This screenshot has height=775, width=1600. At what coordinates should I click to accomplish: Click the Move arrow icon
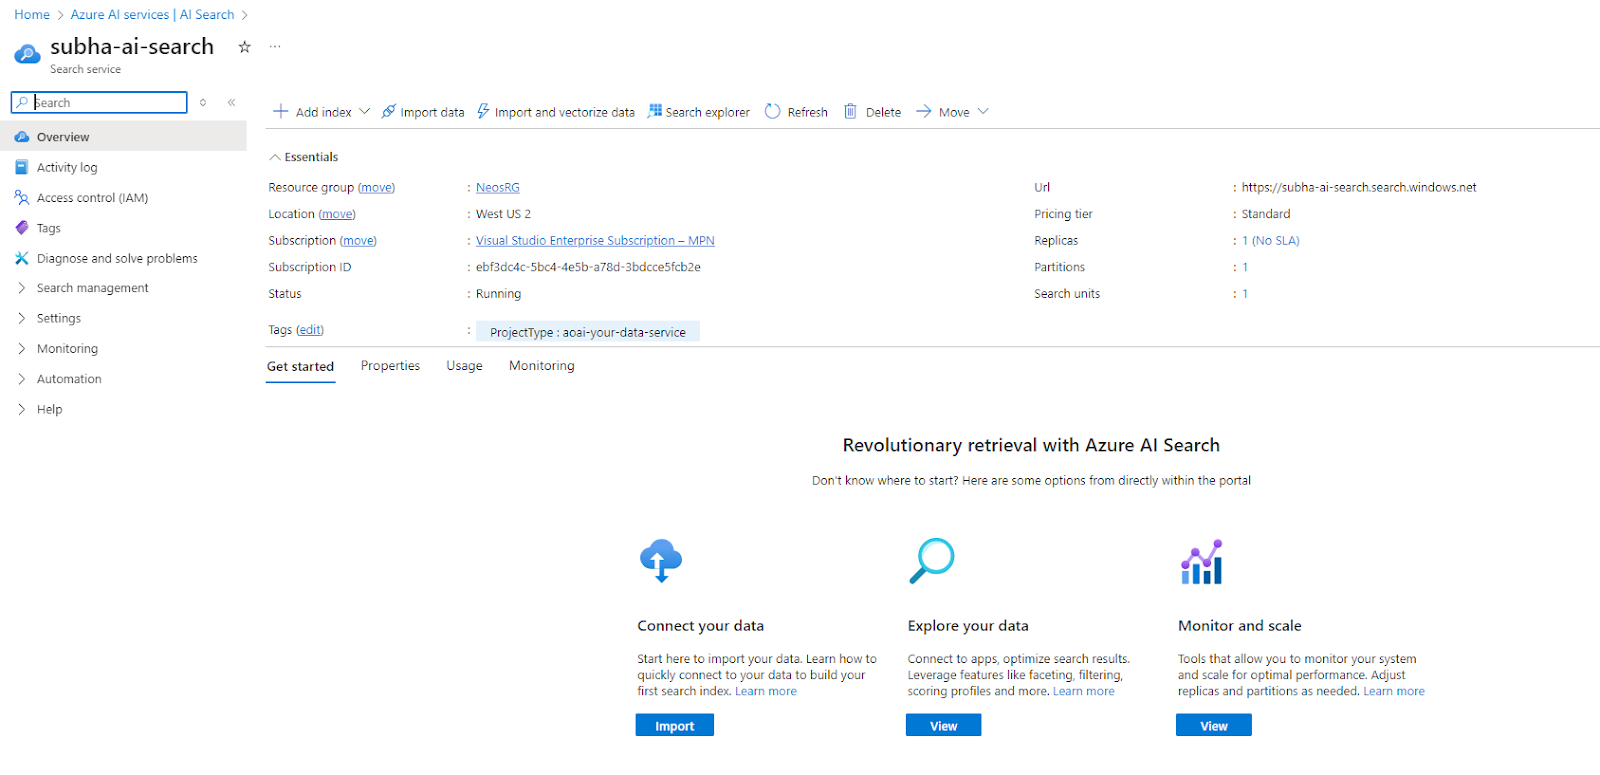point(924,111)
